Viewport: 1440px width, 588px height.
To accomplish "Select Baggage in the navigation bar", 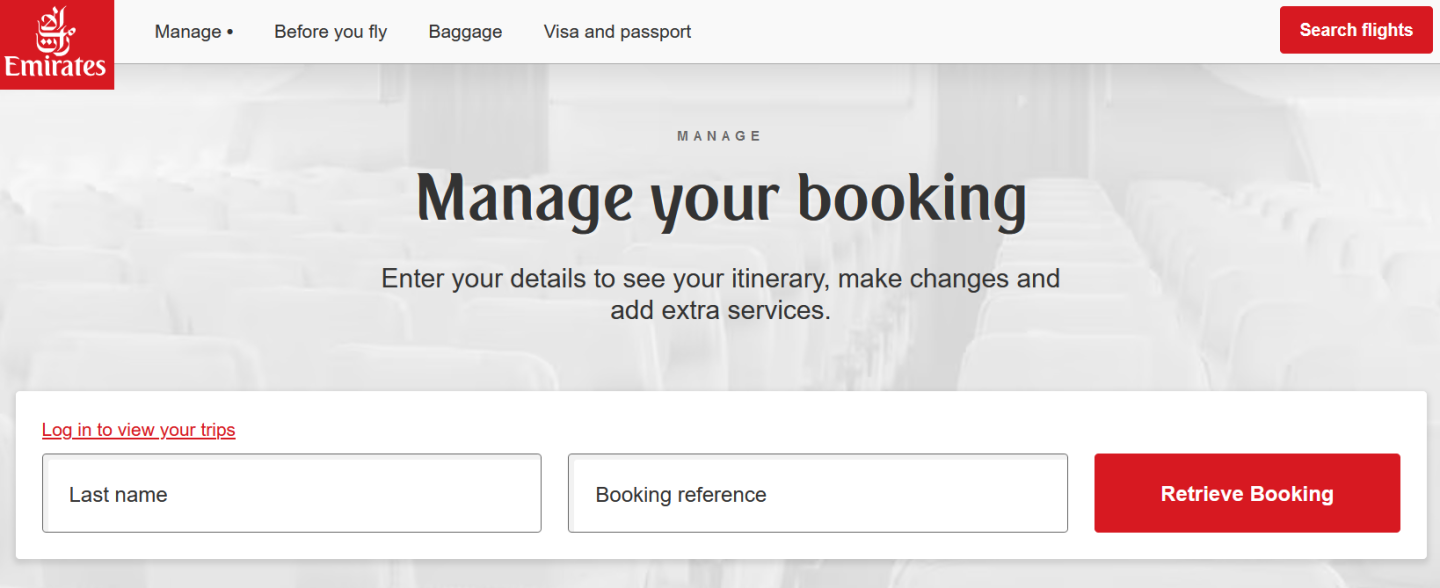I will (x=465, y=32).
